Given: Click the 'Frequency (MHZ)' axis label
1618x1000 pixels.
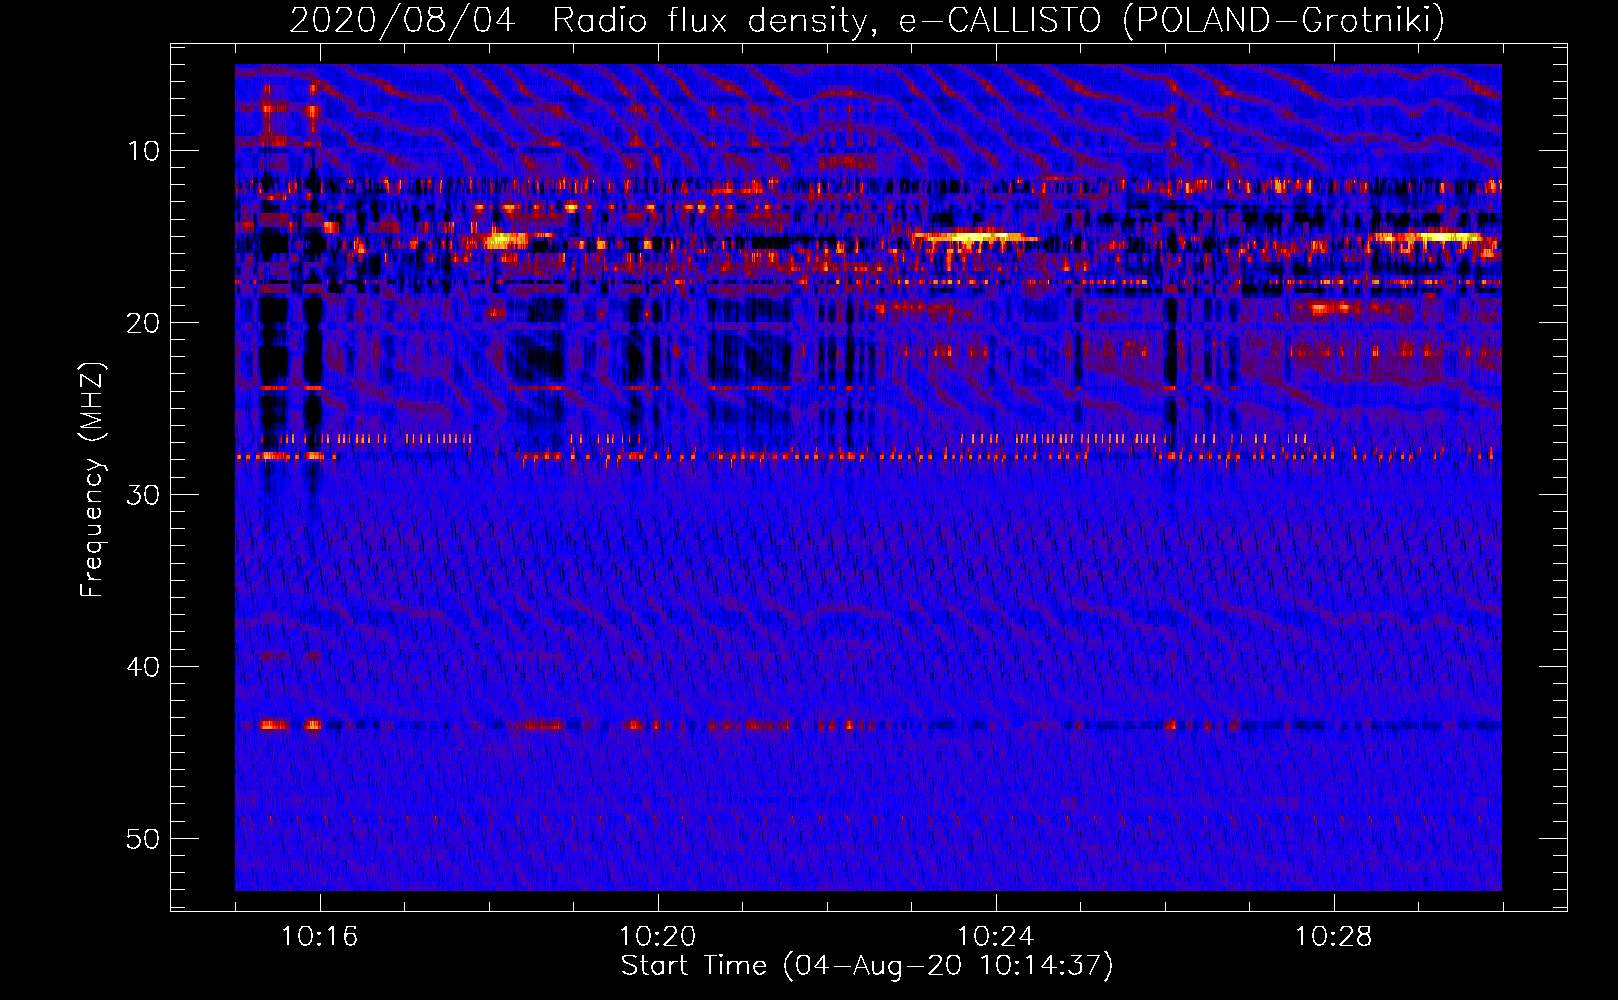Looking at the screenshot, I should (92, 480).
